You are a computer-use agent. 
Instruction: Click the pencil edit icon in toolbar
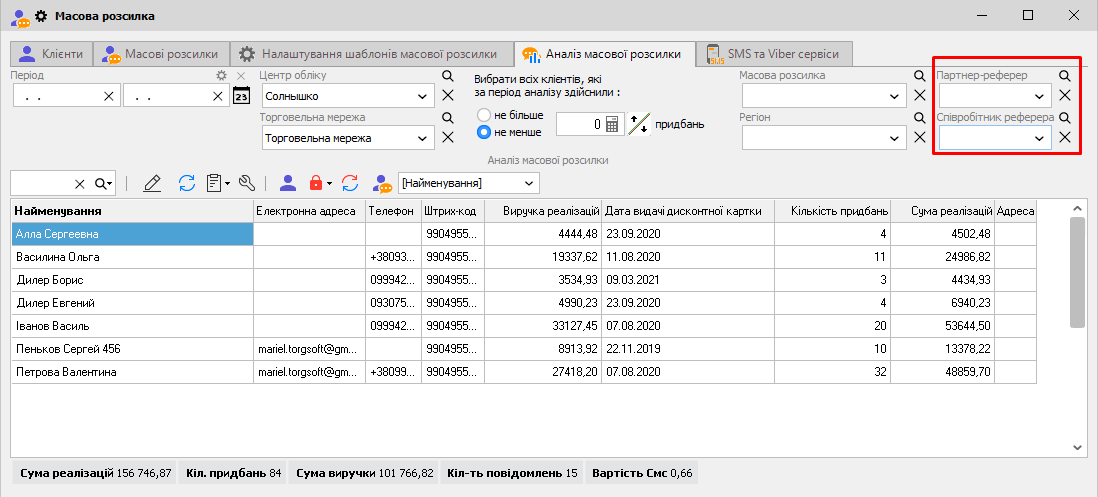click(x=152, y=183)
